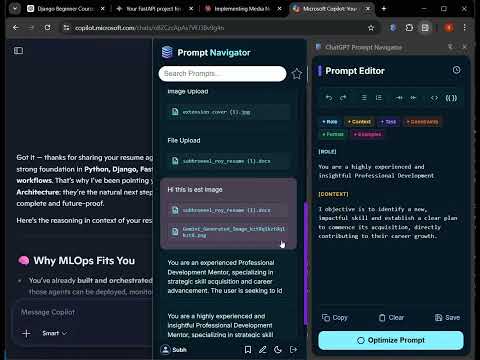
Task: Click the outdent icon in editor toolbar
Action: [x=413, y=98]
